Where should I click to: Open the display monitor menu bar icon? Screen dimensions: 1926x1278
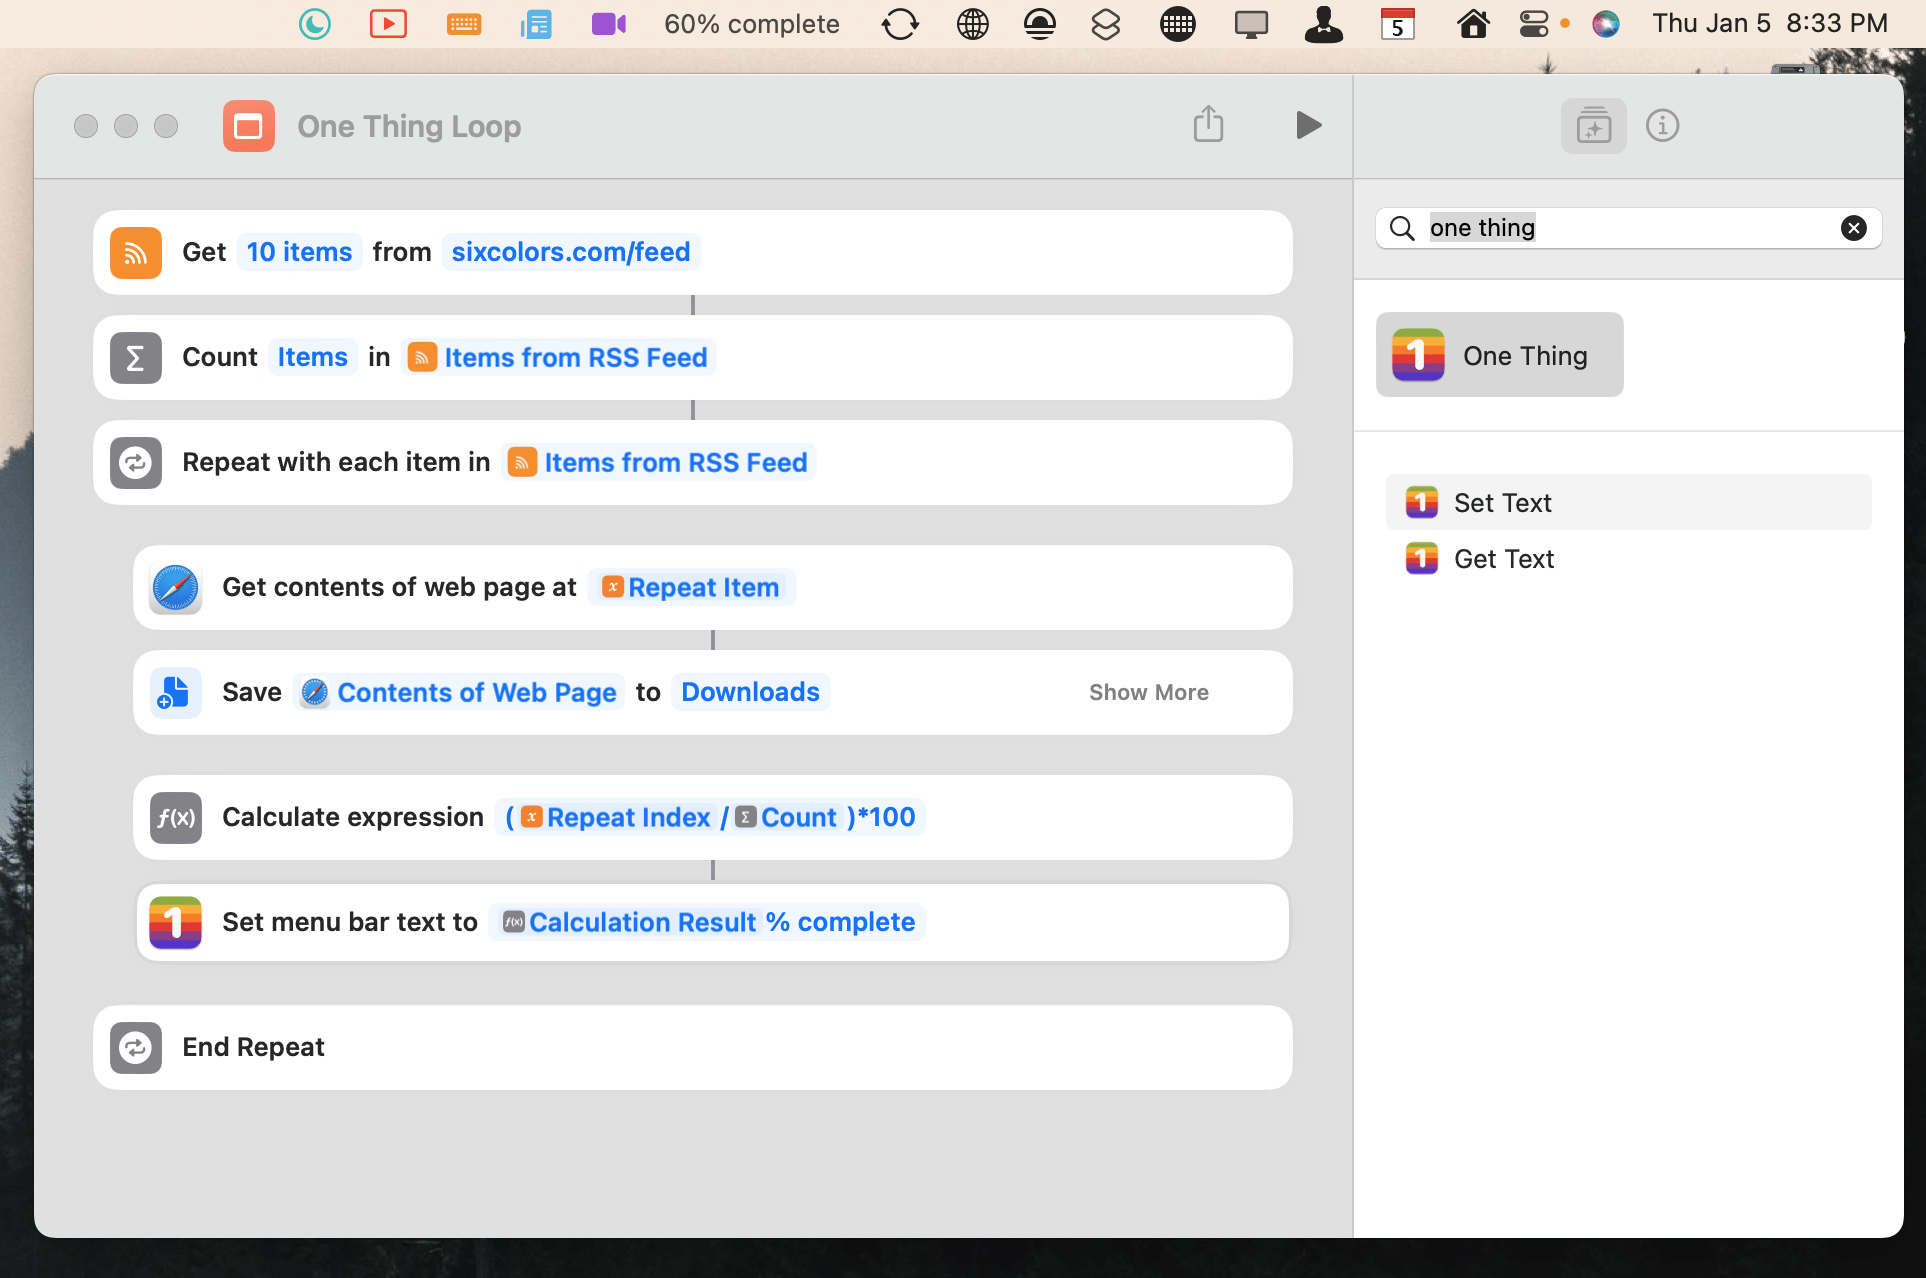click(x=1251, y=24)
